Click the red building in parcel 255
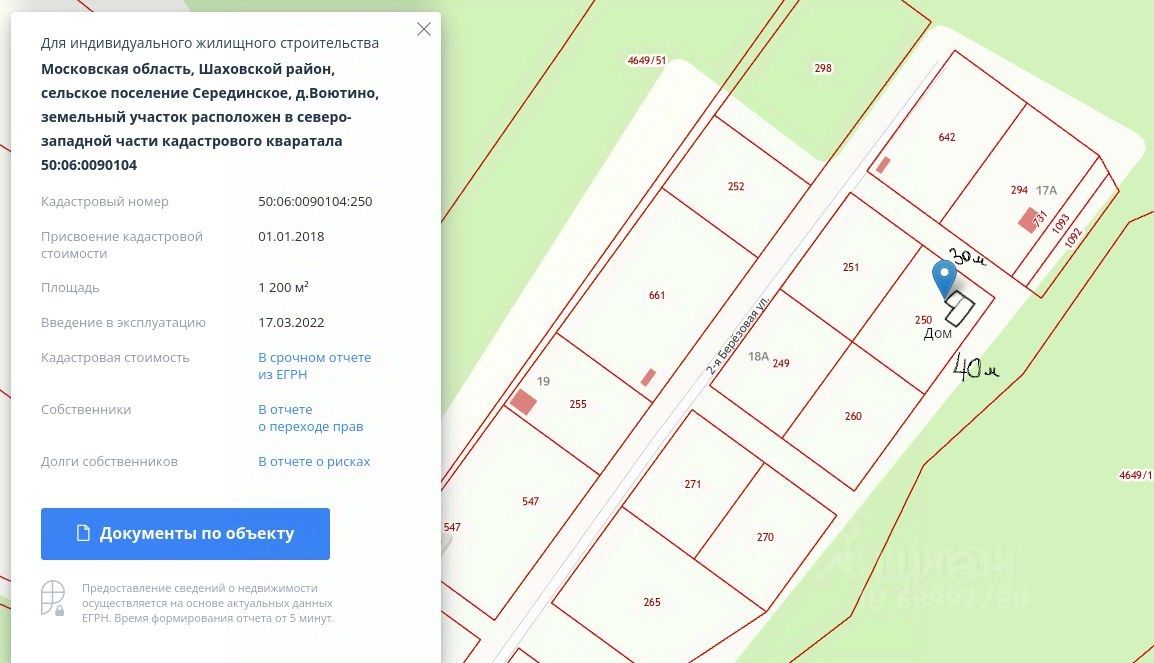The width and height of the screenshot is (1154, 663). pos(523,402)
